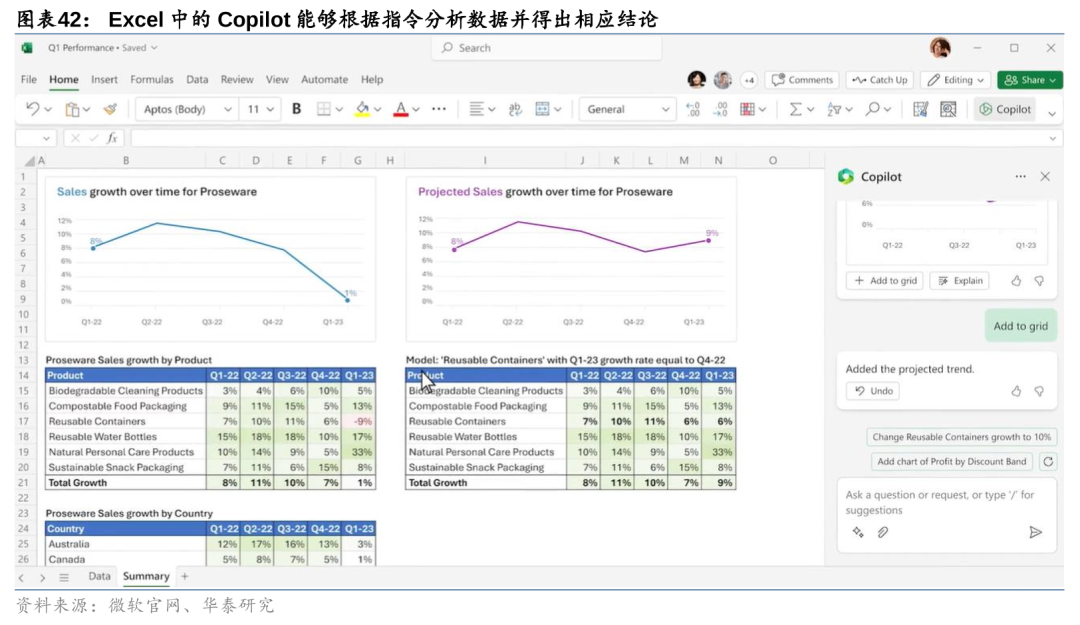Open the Comments pane
Image resolution: width=1080 pixels, height=625 pixels.
click(802, 80)
